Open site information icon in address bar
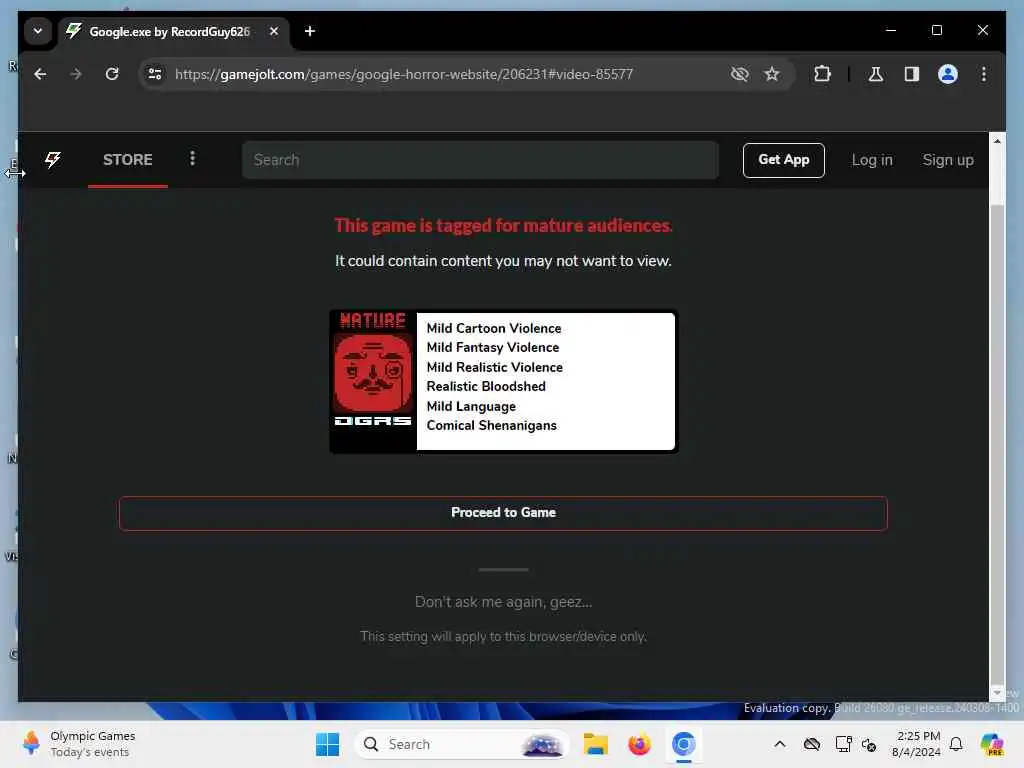The height and width of the screenshot is (768, 1024). [x=155, y=74]
